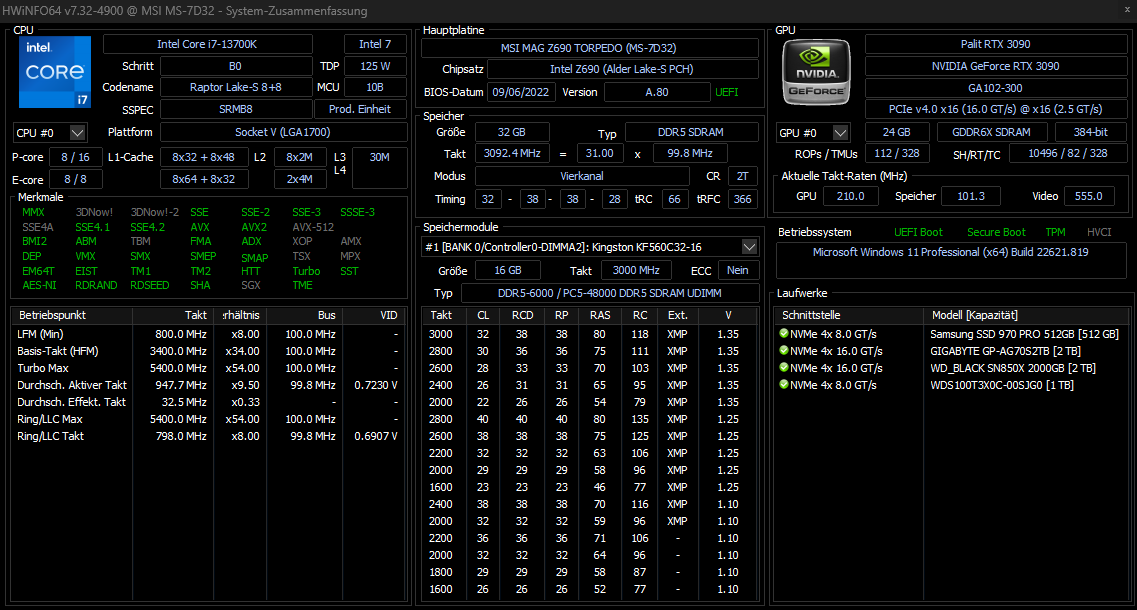Click the Socket V (LGA1700) platform field

pos(283,132)
